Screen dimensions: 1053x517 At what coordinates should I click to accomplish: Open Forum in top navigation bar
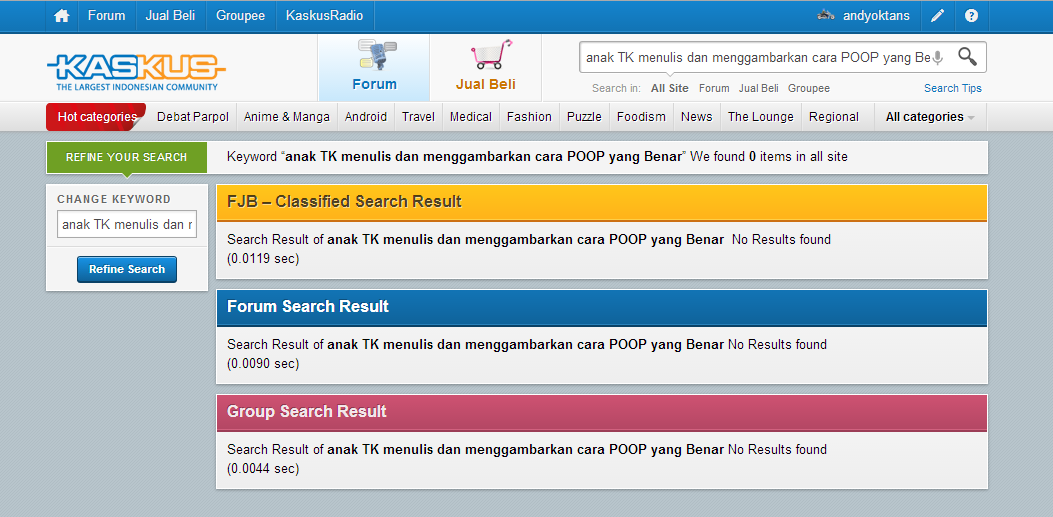(106, 16)
